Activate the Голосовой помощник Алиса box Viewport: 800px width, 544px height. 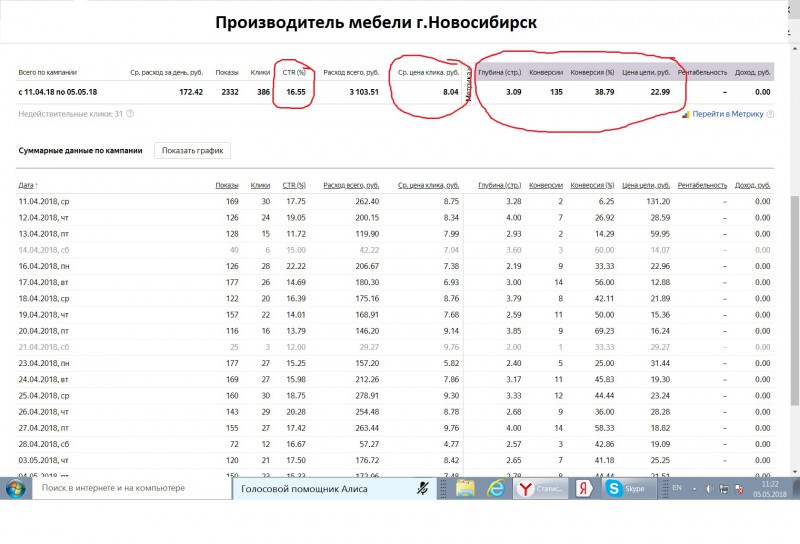(x=334, y=488)
